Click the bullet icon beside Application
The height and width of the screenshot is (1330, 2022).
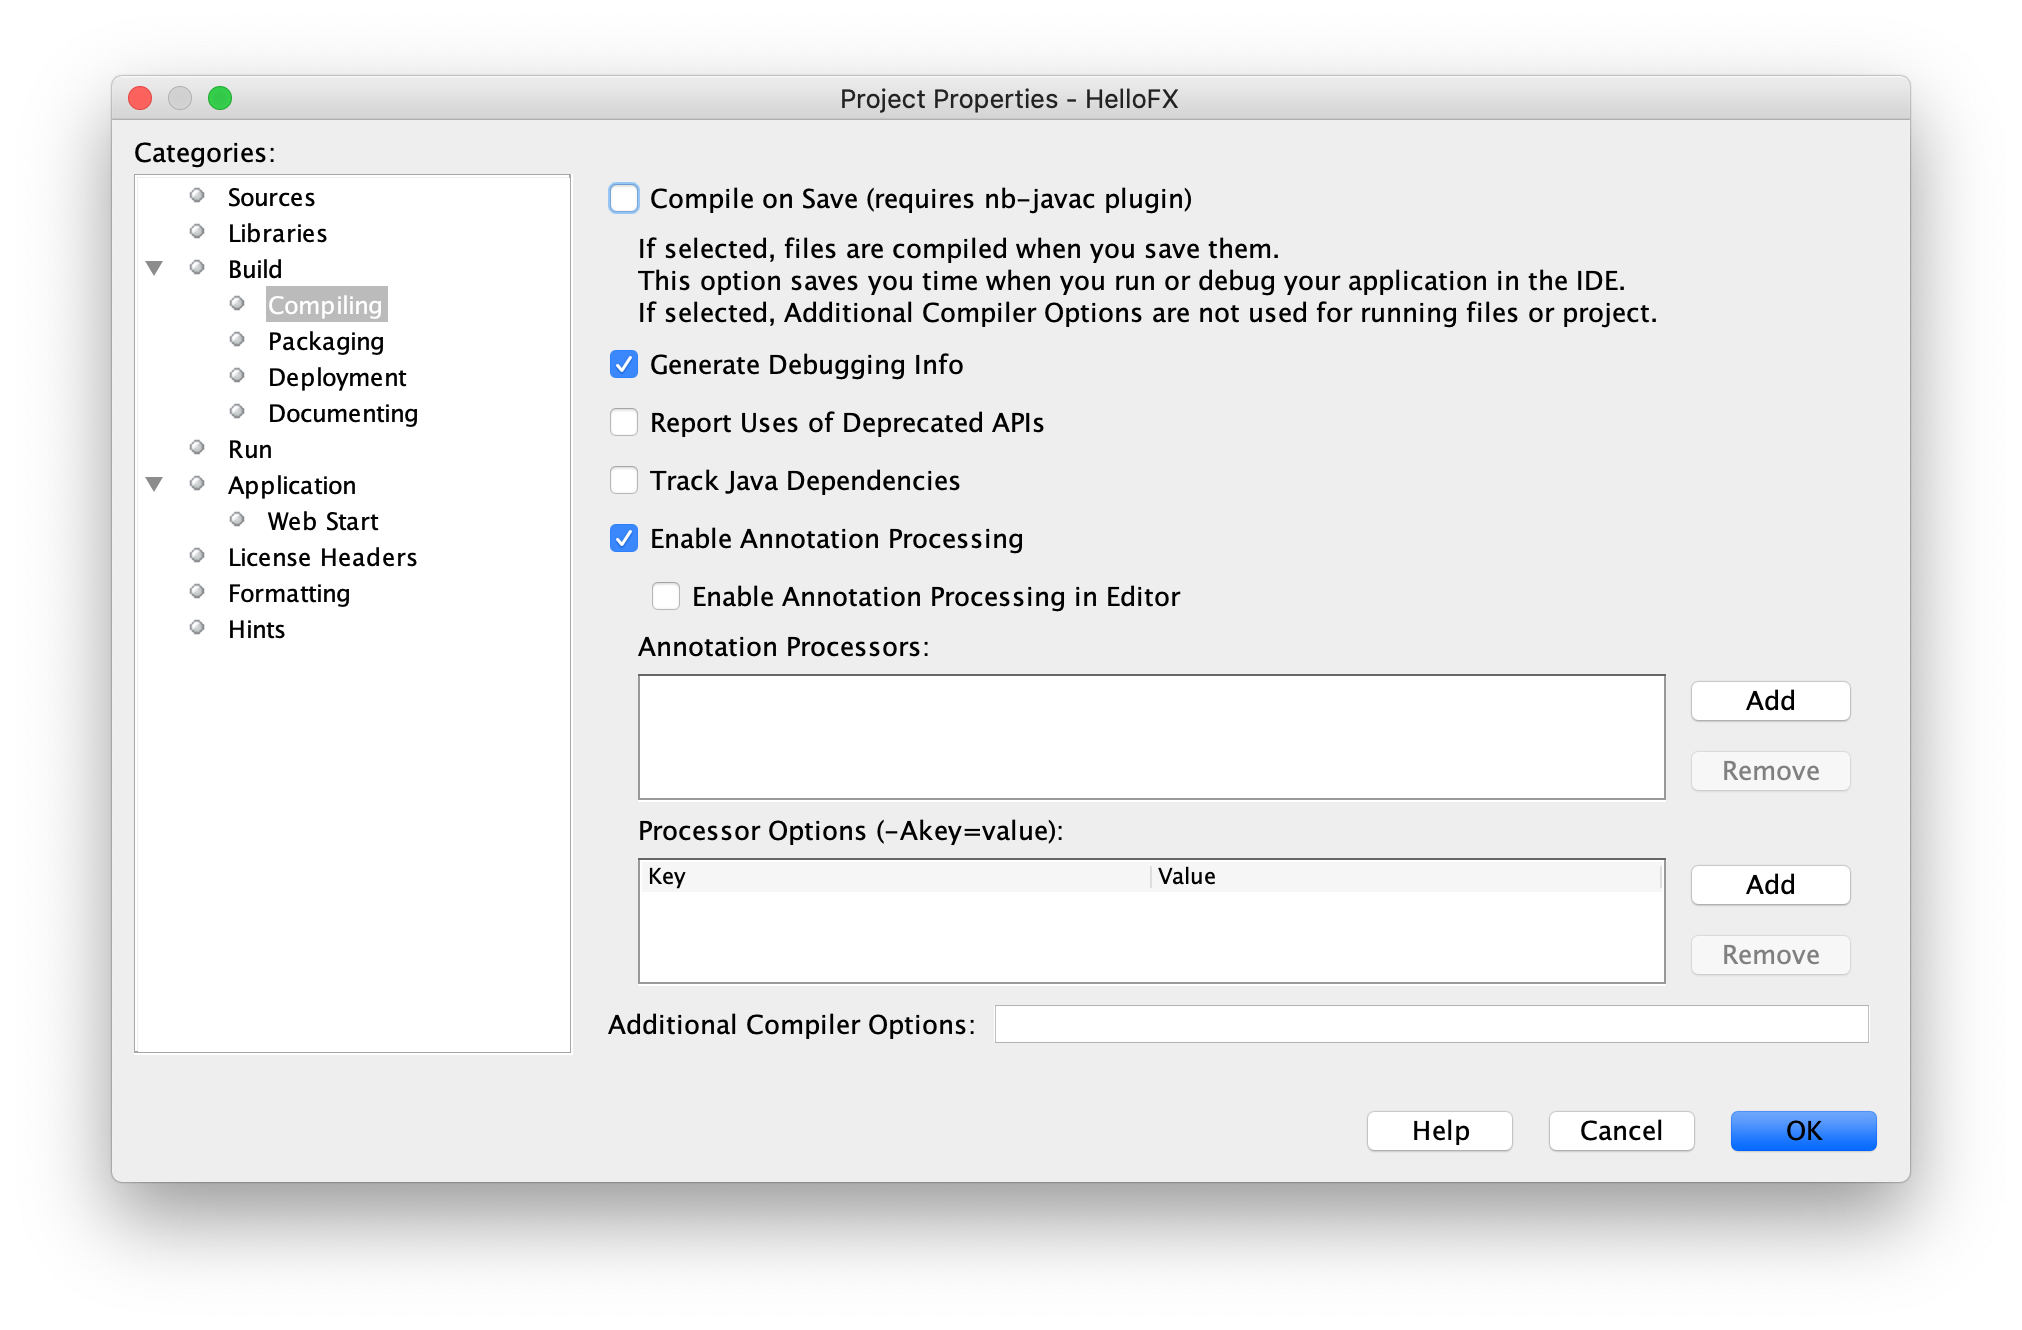tap(197, 483)
